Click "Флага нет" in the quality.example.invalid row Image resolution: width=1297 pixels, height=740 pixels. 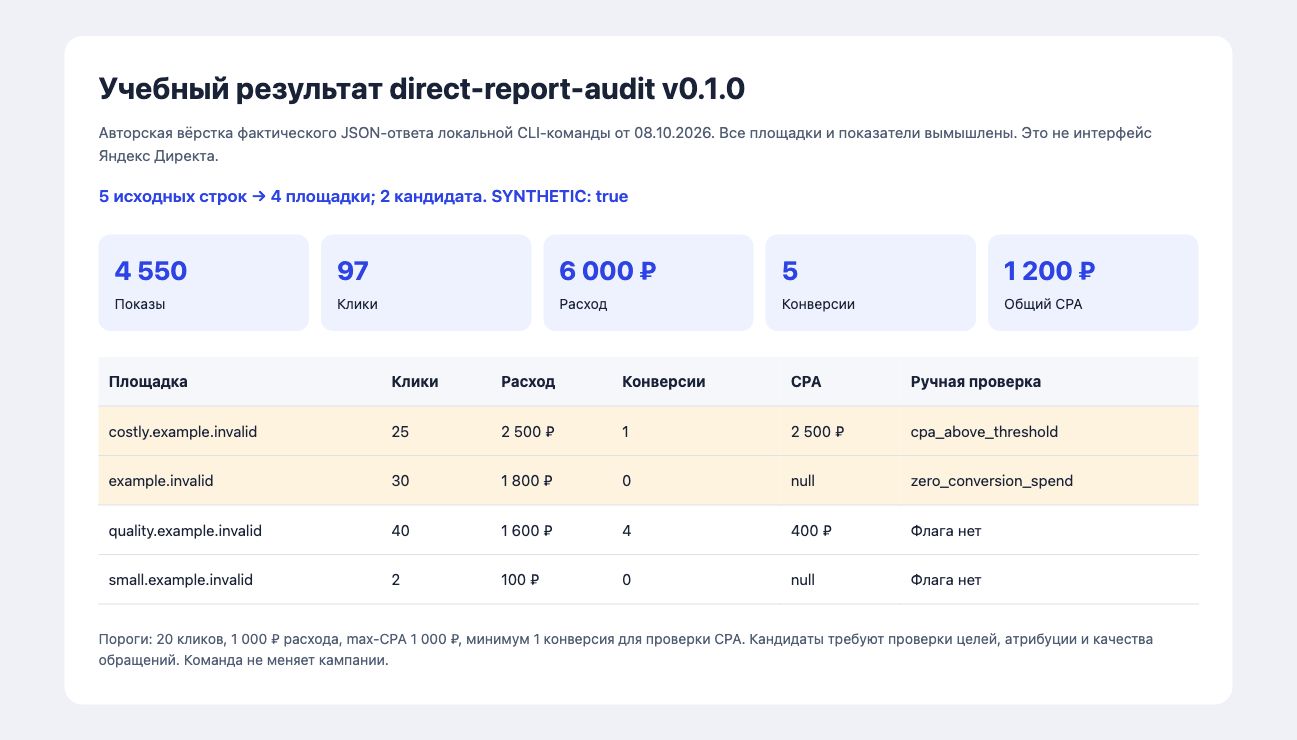946,531
